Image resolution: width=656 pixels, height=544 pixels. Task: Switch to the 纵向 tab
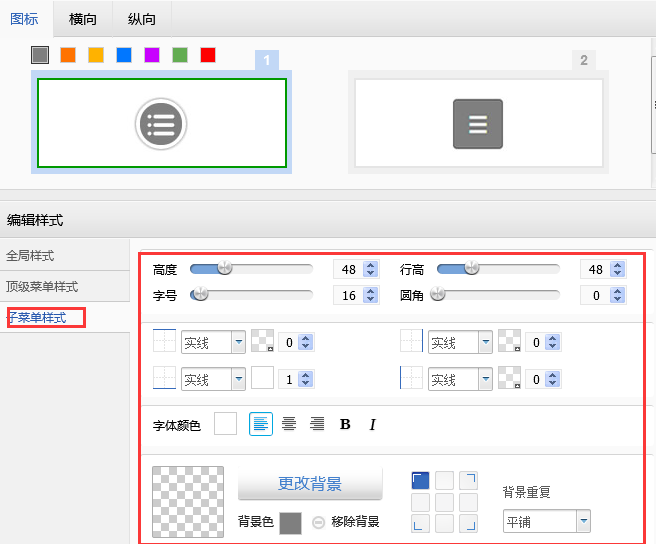[x=141, y=19]
